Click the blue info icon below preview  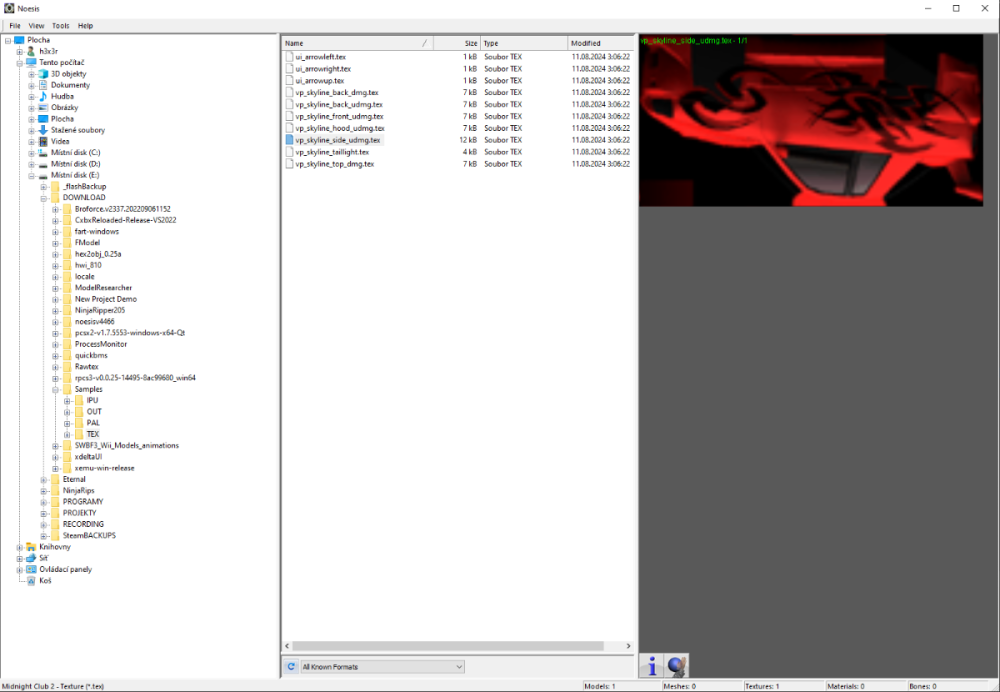coord(652,665)
